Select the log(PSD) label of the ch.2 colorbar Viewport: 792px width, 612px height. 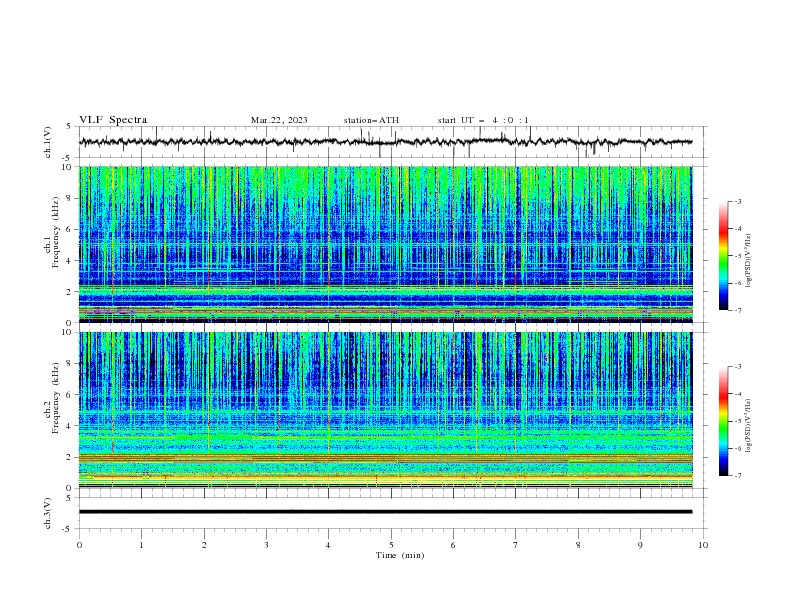point(749,426)
